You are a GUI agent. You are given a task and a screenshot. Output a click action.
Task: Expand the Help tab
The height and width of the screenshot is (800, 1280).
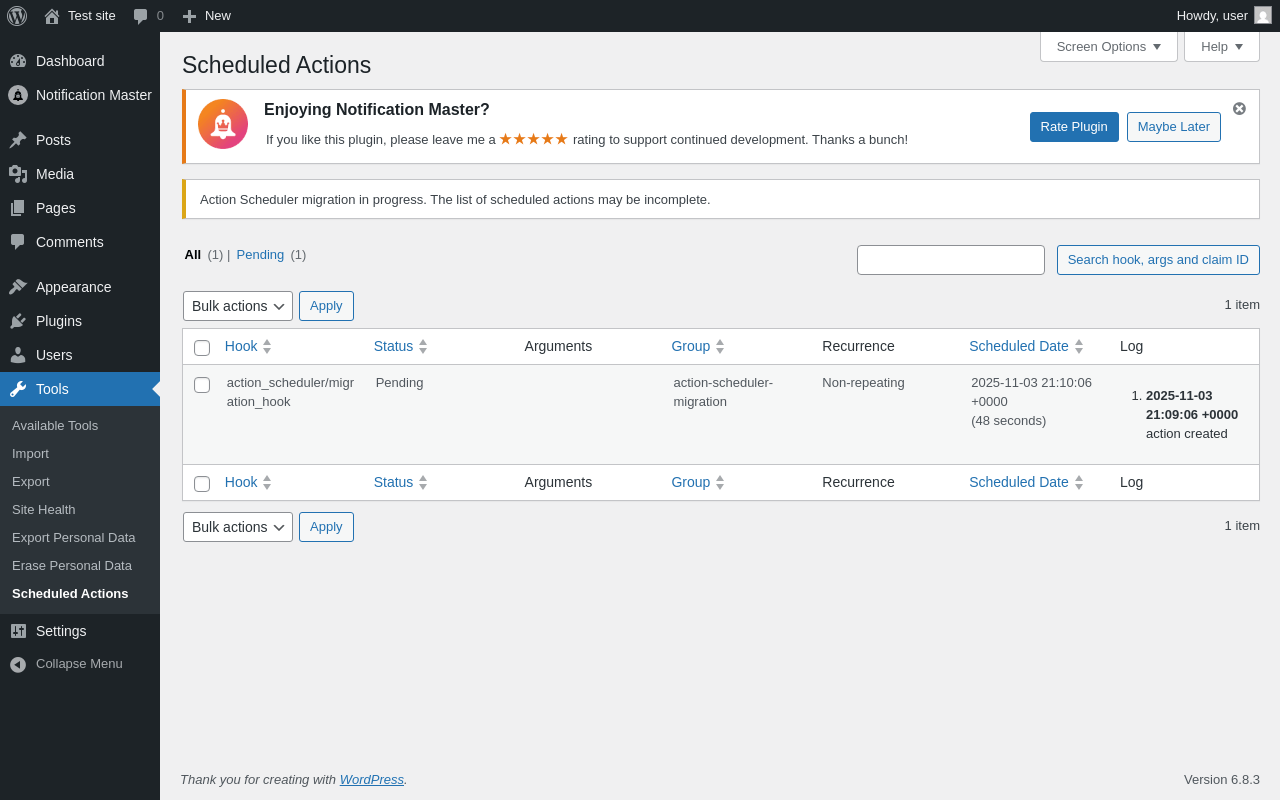click(1221, 46)
